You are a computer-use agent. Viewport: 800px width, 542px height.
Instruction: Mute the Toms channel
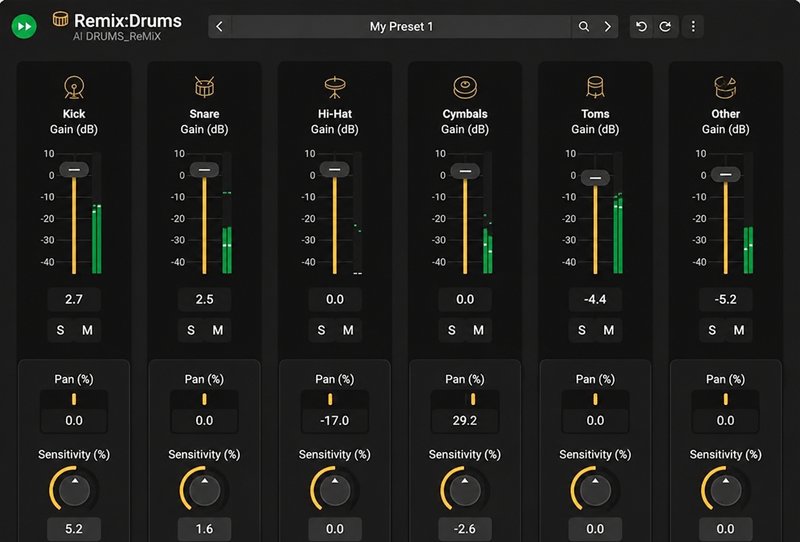(x=609, y=330)
